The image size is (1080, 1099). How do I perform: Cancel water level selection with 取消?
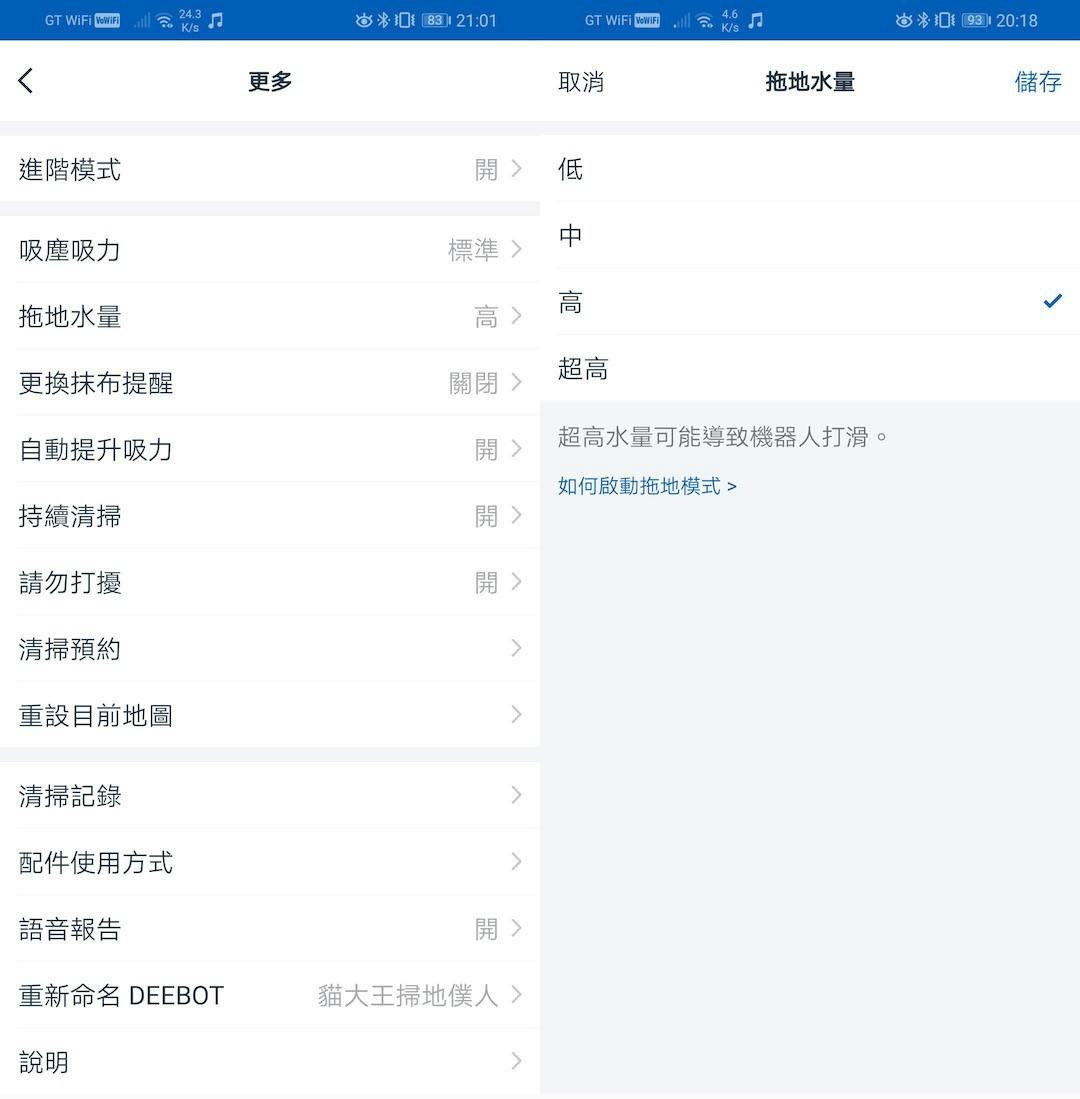tap(581, 82)
